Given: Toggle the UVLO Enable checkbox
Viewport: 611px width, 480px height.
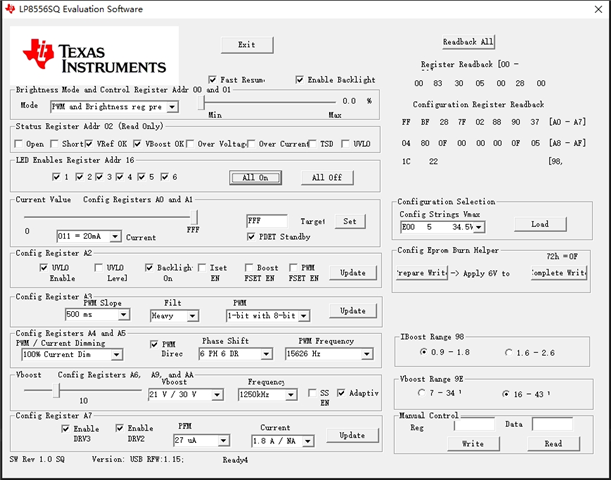Looking at the screenshot, I should click(x=44, y=268).
